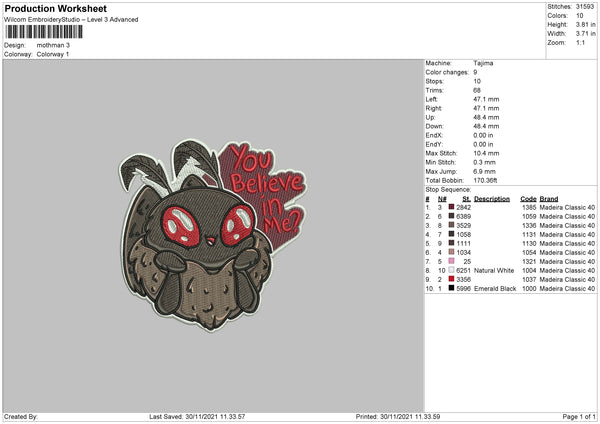This screenshot has width=600, height=424.
Task: Click the 'Color changes:' label
Action: pos(447,72)
